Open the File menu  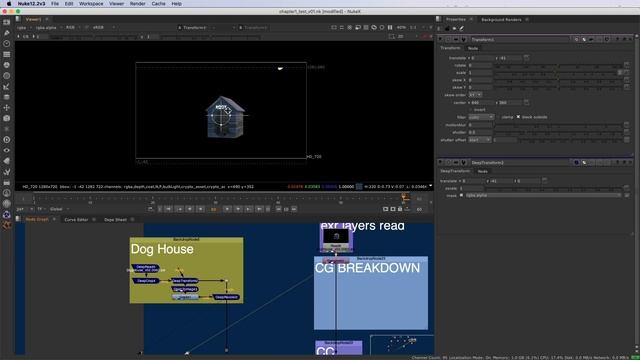click(x=55, y=4)
